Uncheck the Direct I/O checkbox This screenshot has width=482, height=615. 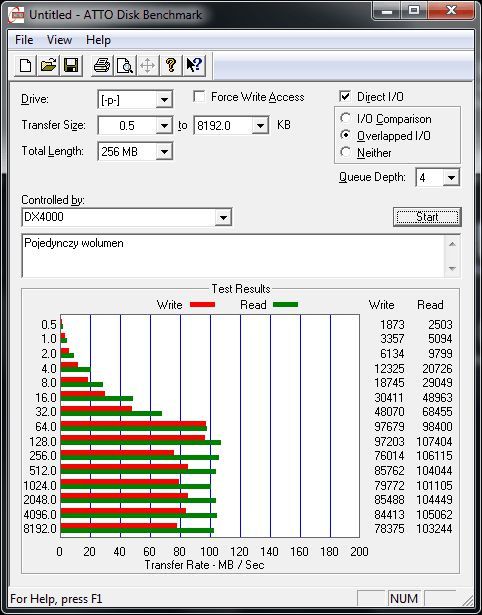345,96
